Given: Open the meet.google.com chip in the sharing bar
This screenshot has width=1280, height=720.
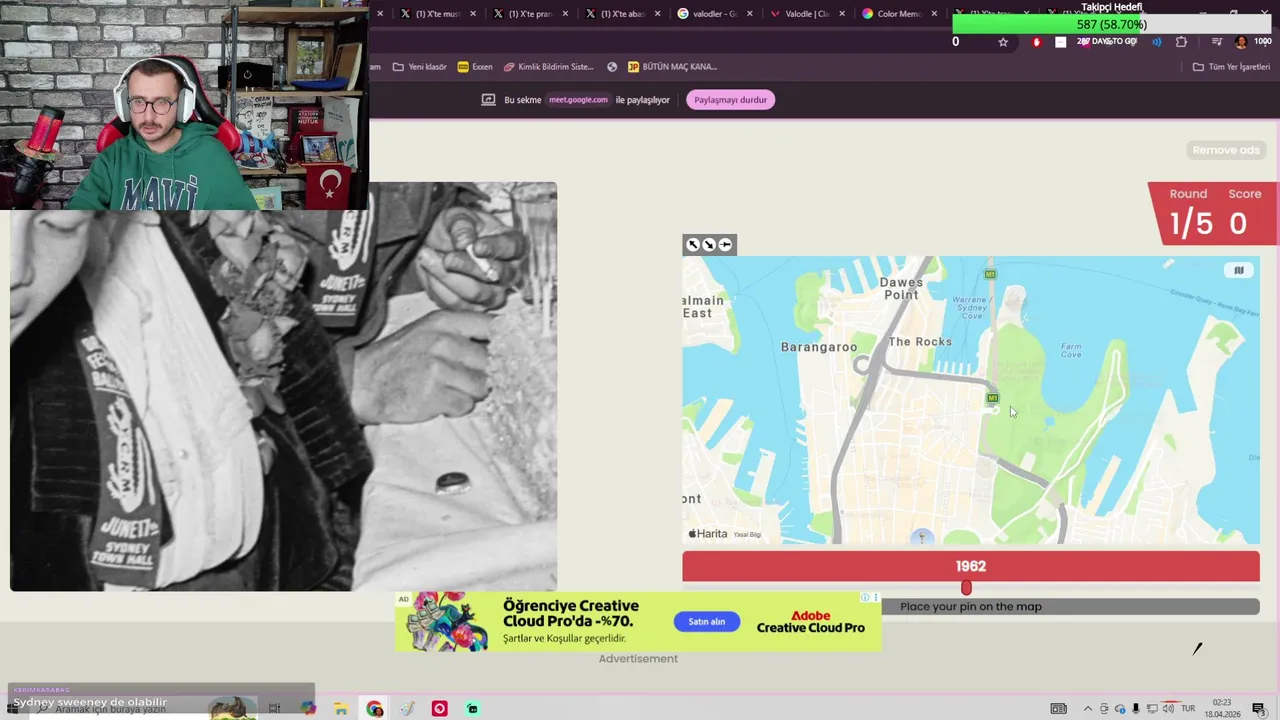Looking at the screenshot, I should (578, 100).
